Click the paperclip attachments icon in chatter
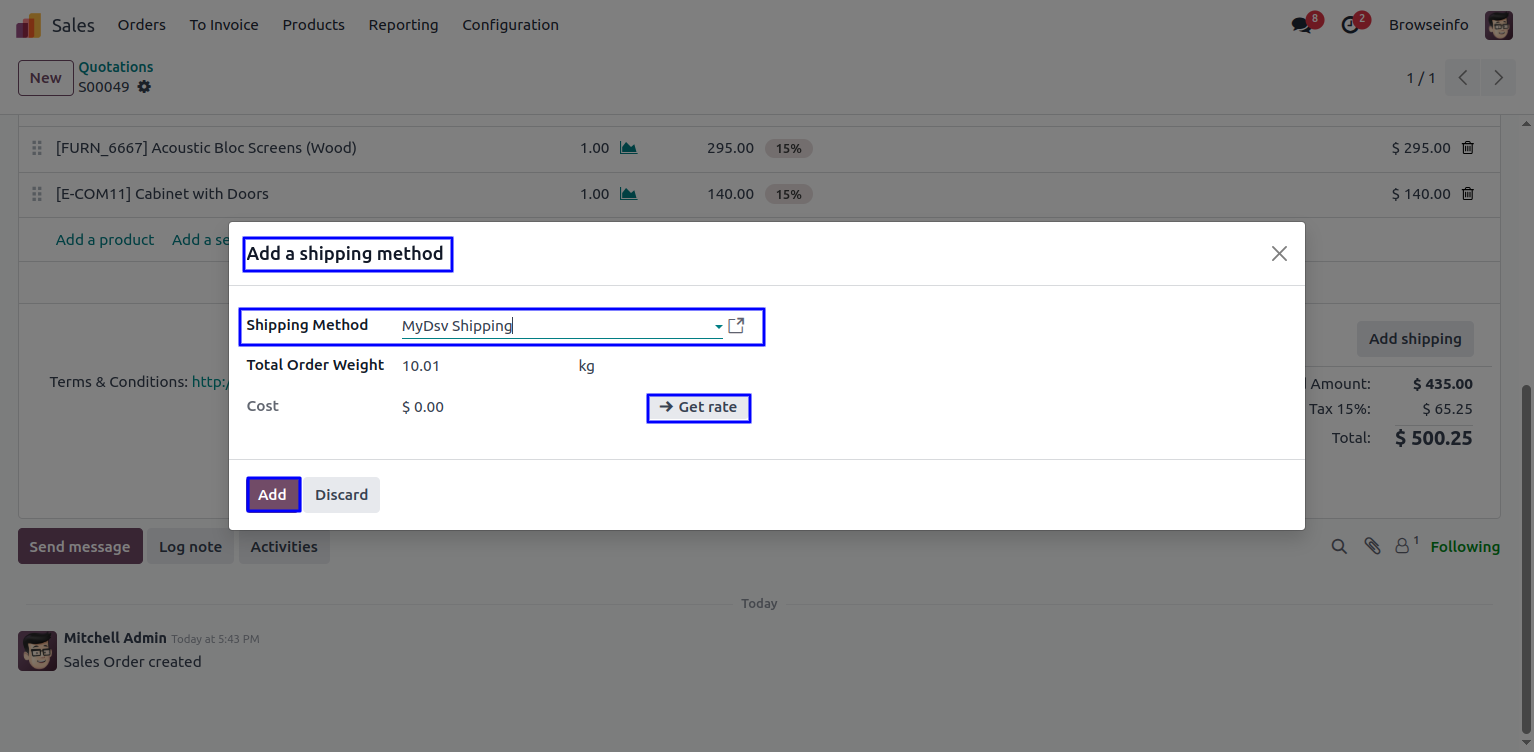 (1372, 546)
